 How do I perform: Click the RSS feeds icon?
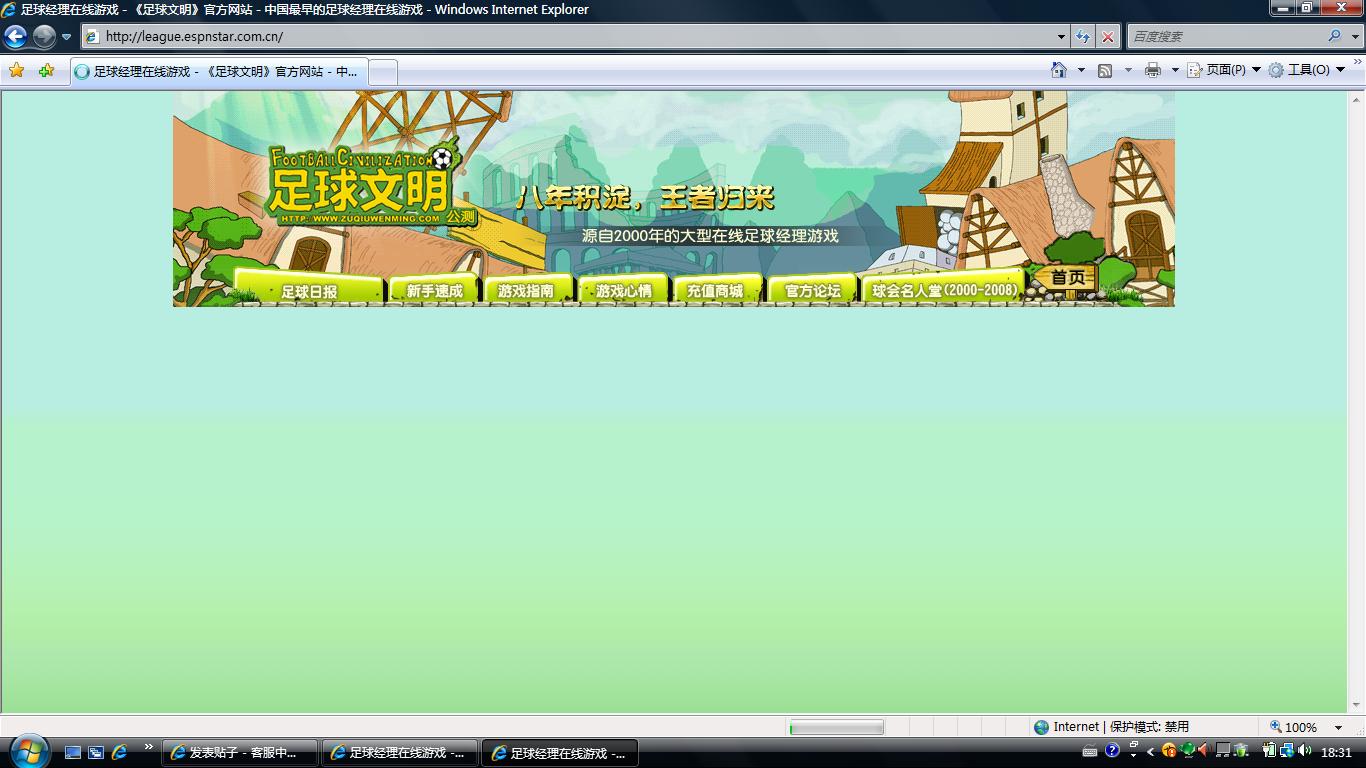click(x=1105, y=70)
